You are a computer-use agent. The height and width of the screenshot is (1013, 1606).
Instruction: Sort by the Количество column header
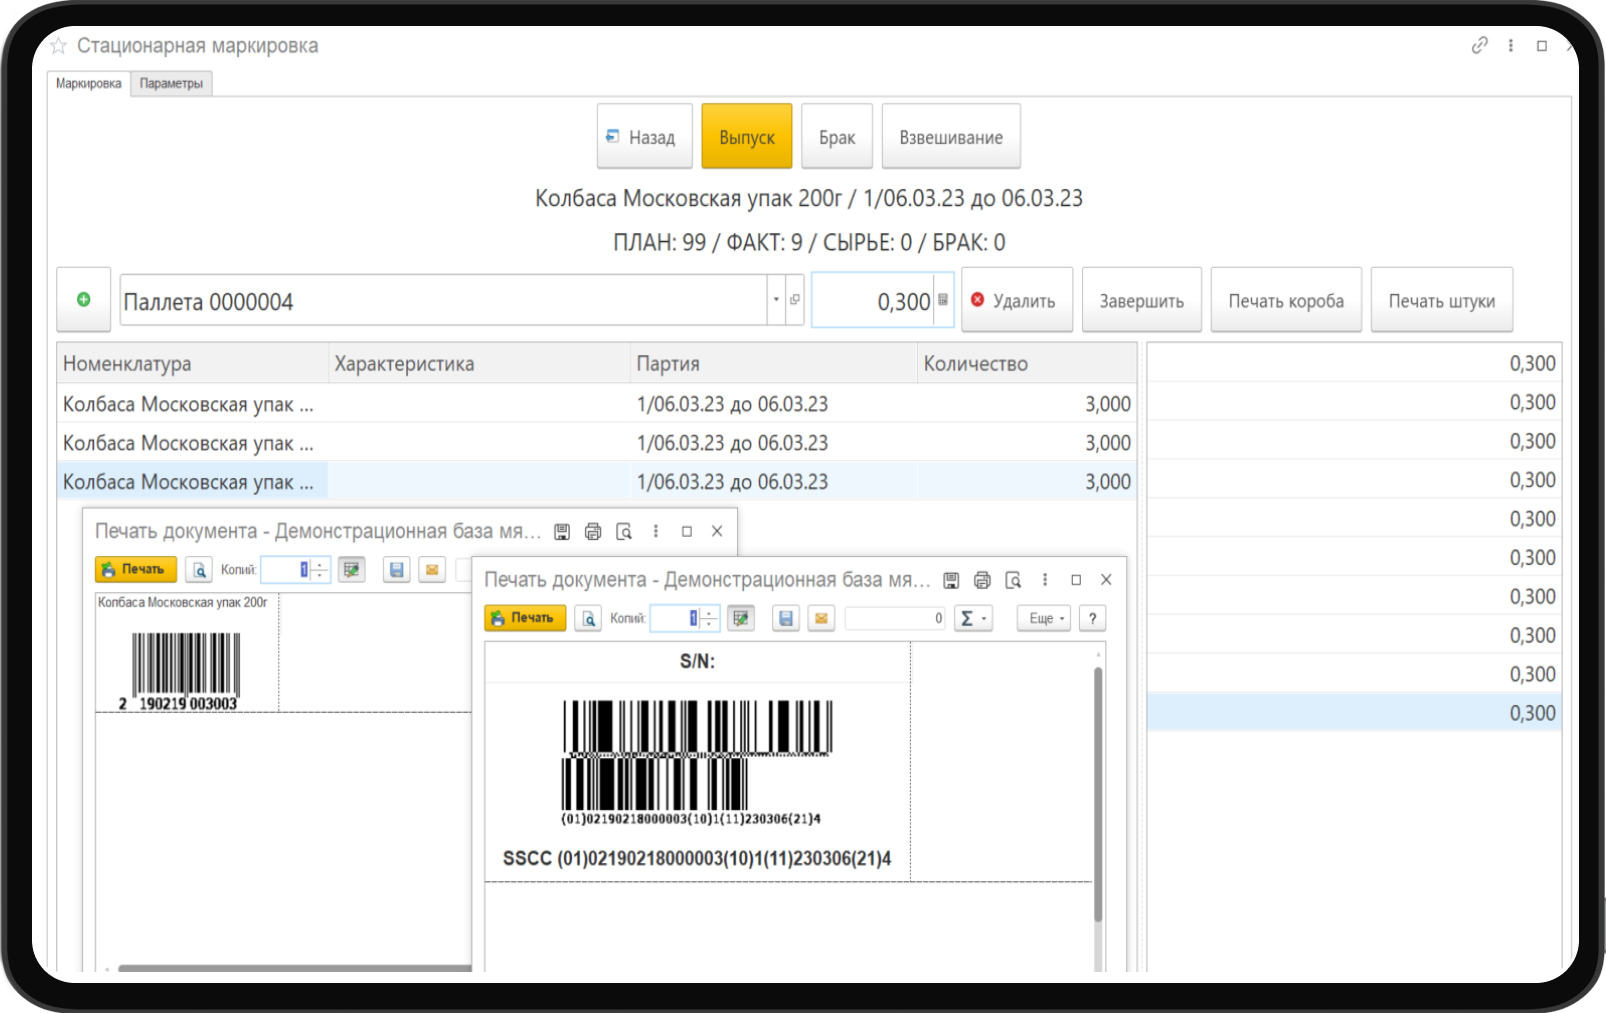1027,363
